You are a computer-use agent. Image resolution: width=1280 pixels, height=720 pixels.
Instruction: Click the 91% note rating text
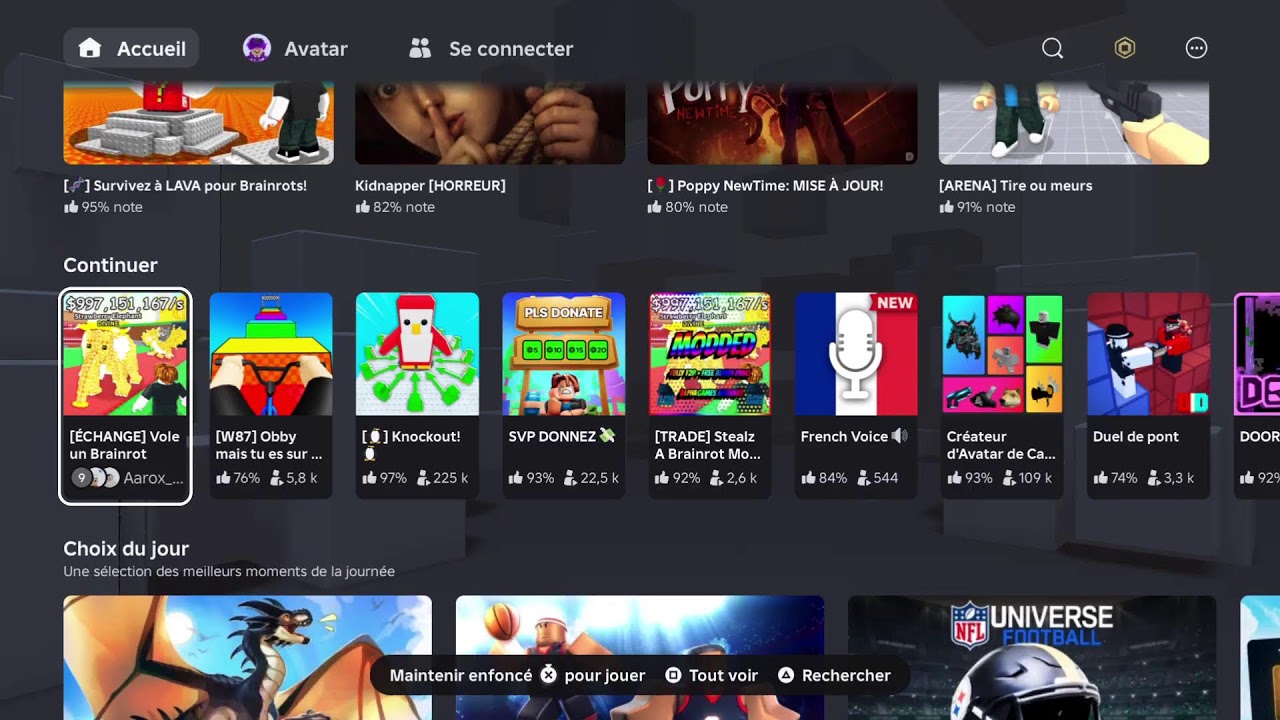coord(977,207)
